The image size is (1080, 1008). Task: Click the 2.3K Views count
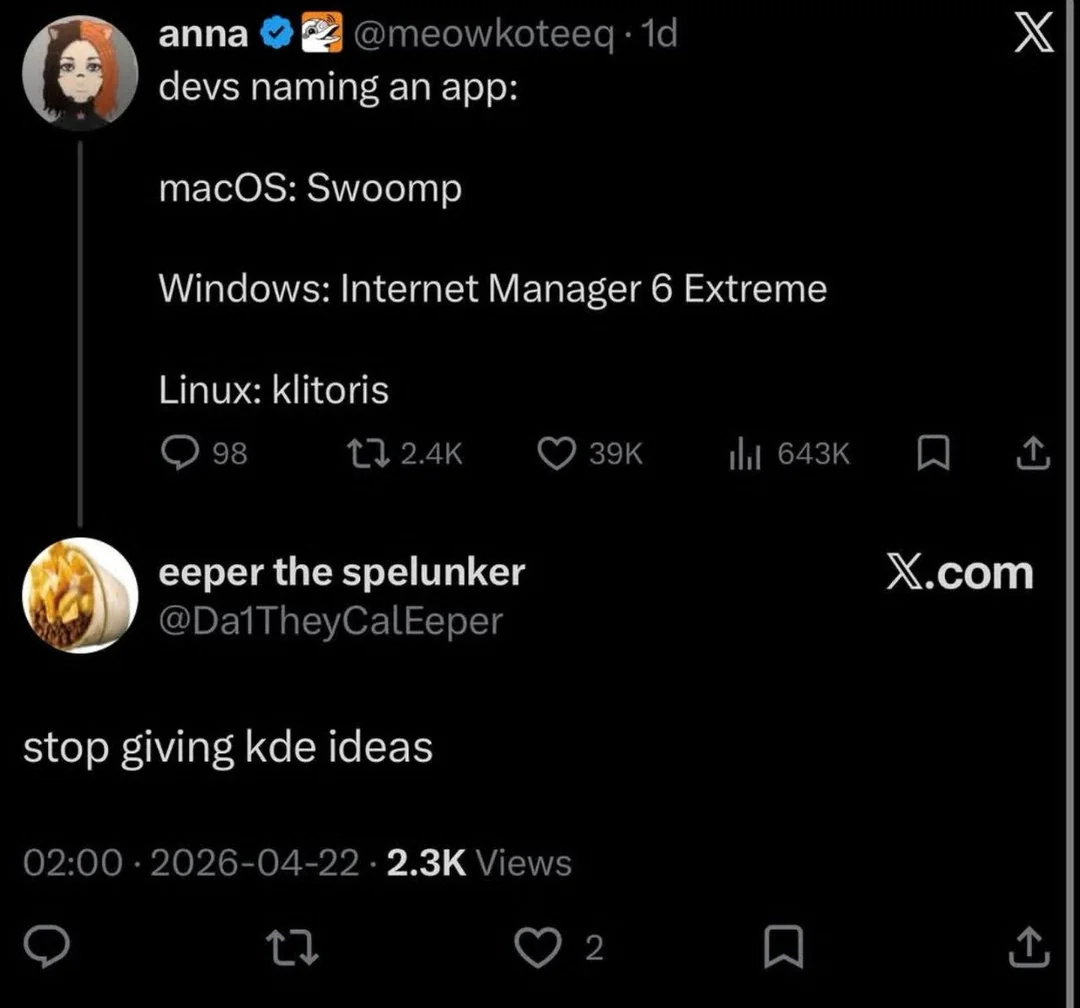coord(478,862)
